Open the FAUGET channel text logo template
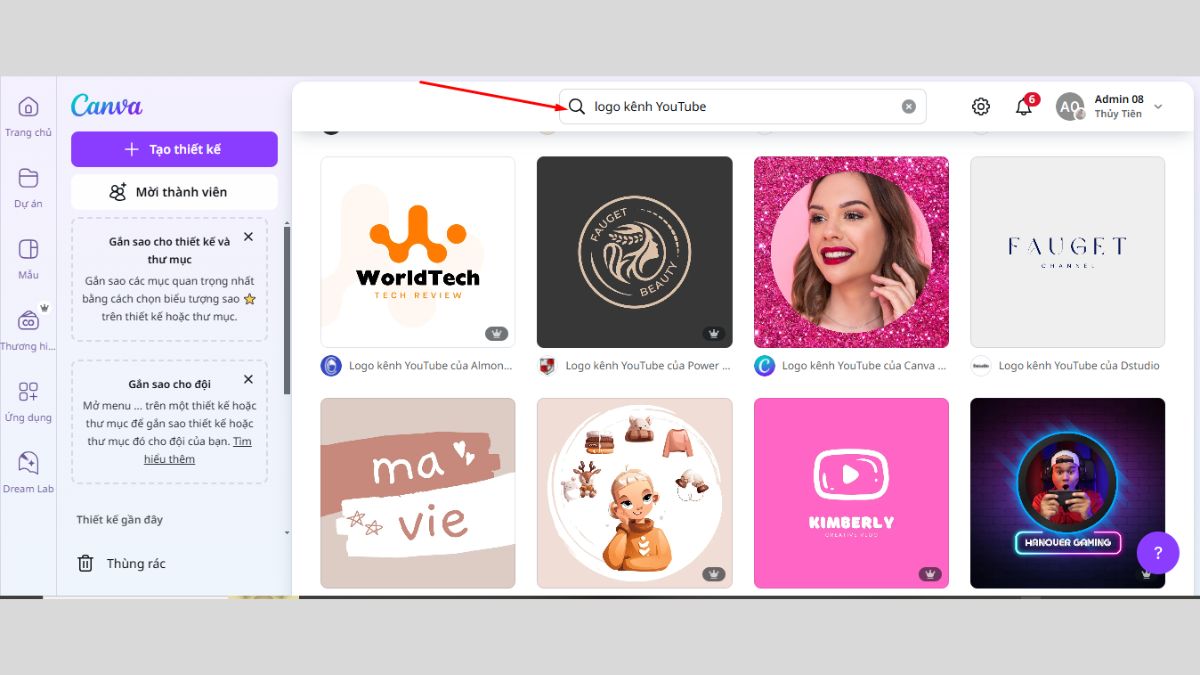1200x675 pixels. tap(1067, 252)
